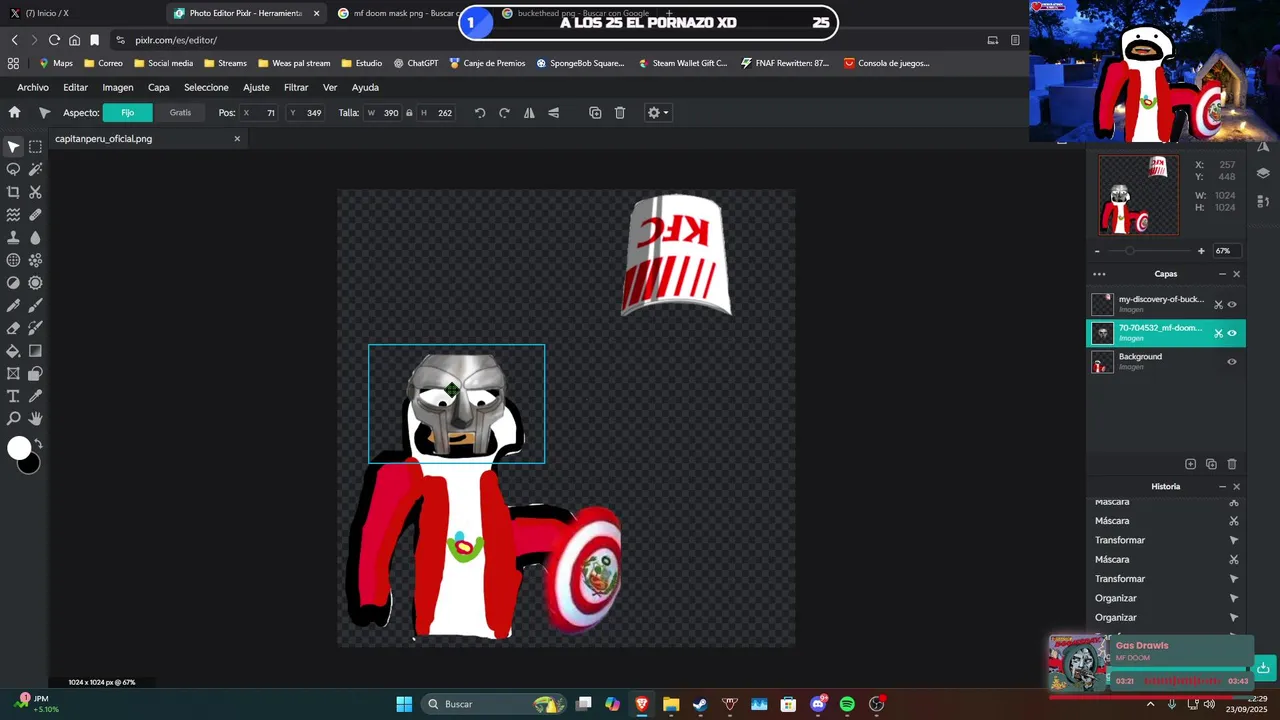Open ChatGPT bookmark in bookmarks bar
The image size is (1280, 720).
(416, 63)
